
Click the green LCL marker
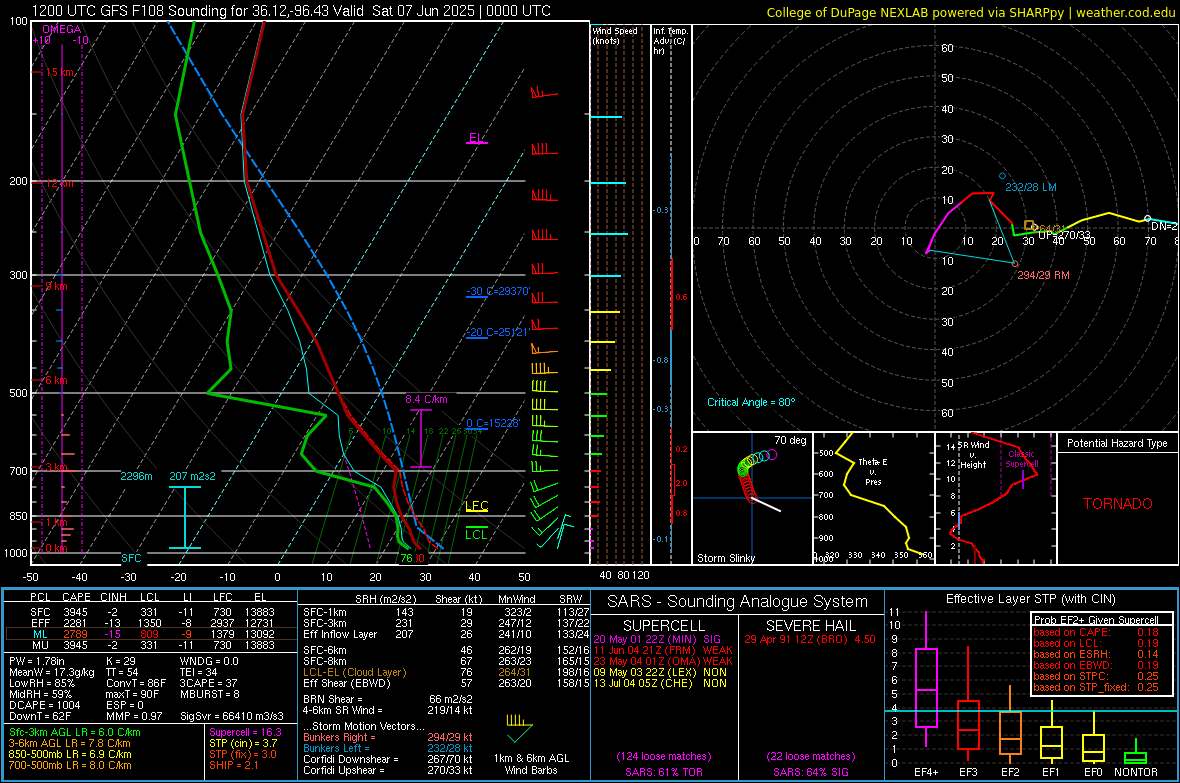476,534
